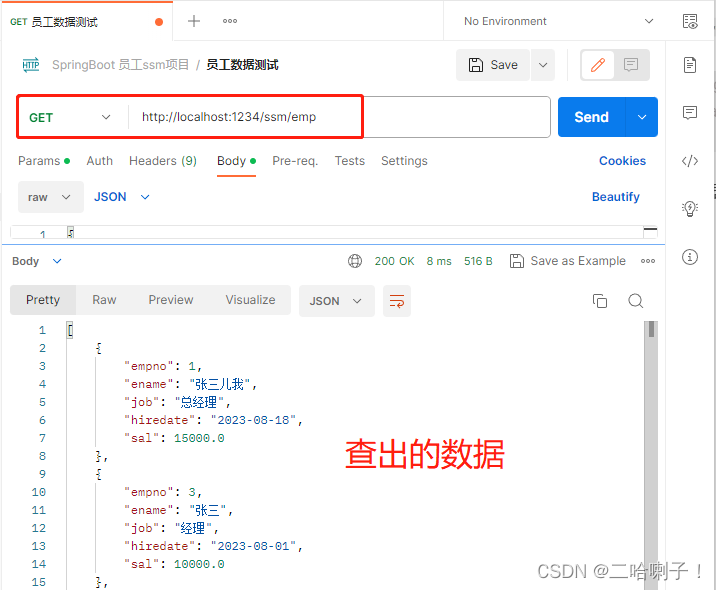Select the Pretty response view
716x590 pixels.
coord(43,300)
